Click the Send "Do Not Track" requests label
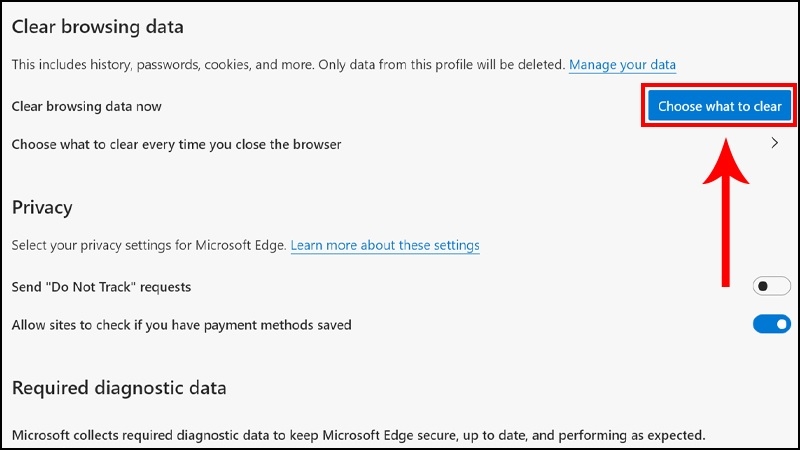Image resolution: width=800 pixels, height=450 pixels. [101, 287]
